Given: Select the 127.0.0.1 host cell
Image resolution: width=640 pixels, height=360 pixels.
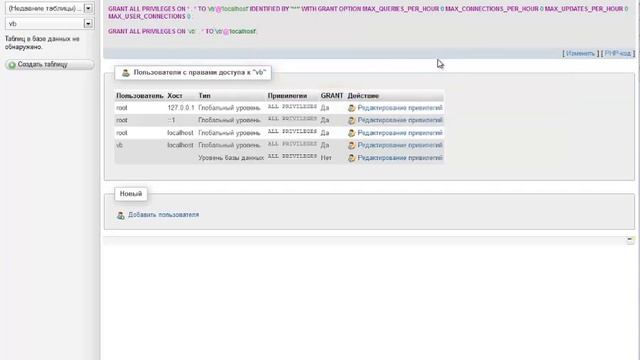Looking at the screenshot, I should pos(181,108).
